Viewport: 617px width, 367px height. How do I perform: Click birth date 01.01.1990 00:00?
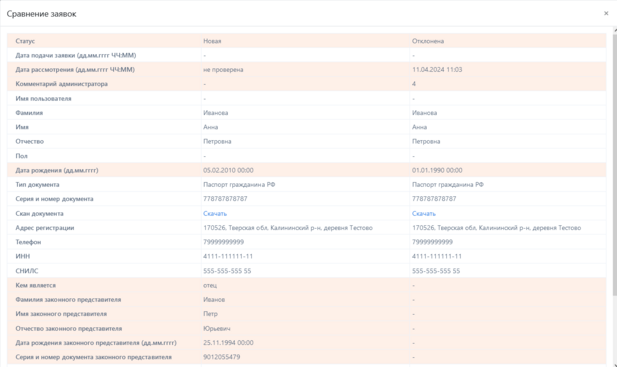[x=437, y=170]
